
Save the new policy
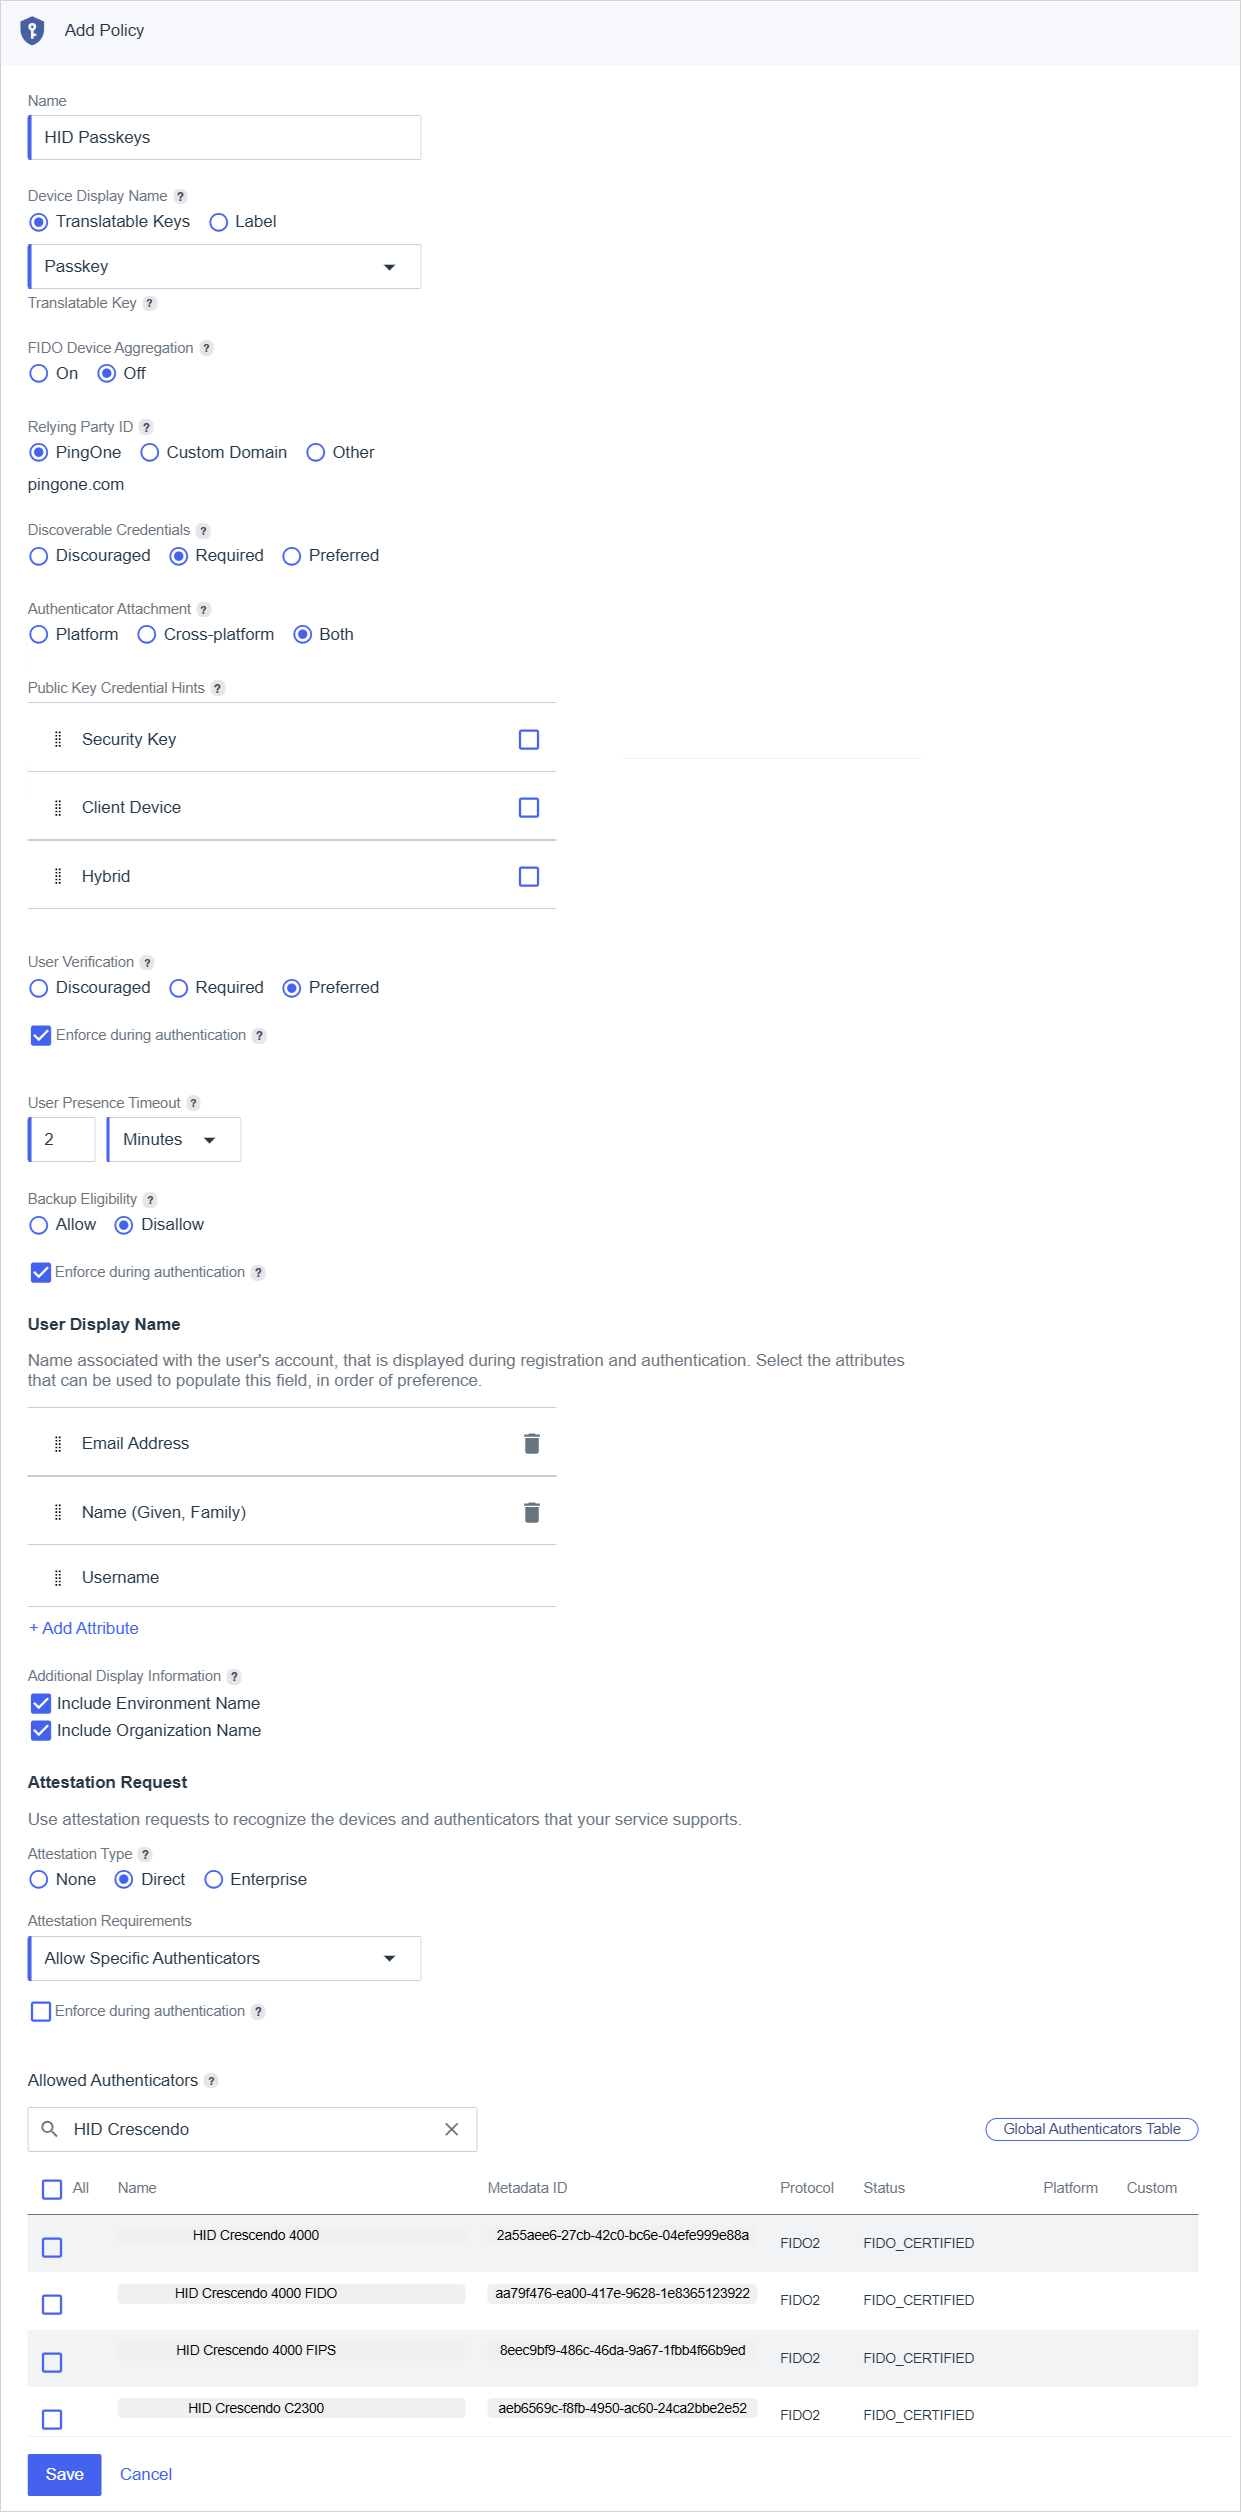click(x=64, y=2474)
